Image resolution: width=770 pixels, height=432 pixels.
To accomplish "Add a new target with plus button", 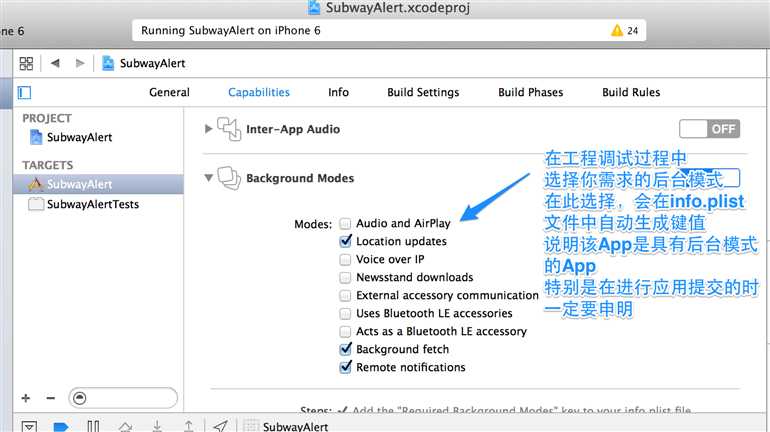I will coord(26,398).
